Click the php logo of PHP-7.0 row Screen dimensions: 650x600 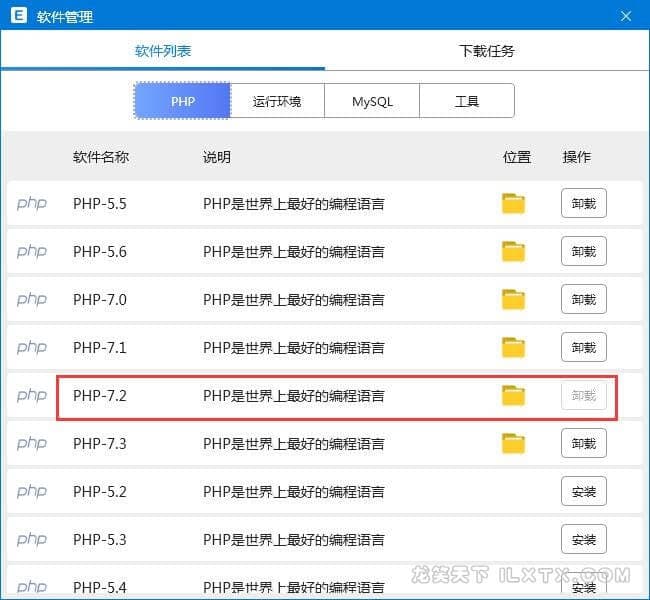[32, 300]
